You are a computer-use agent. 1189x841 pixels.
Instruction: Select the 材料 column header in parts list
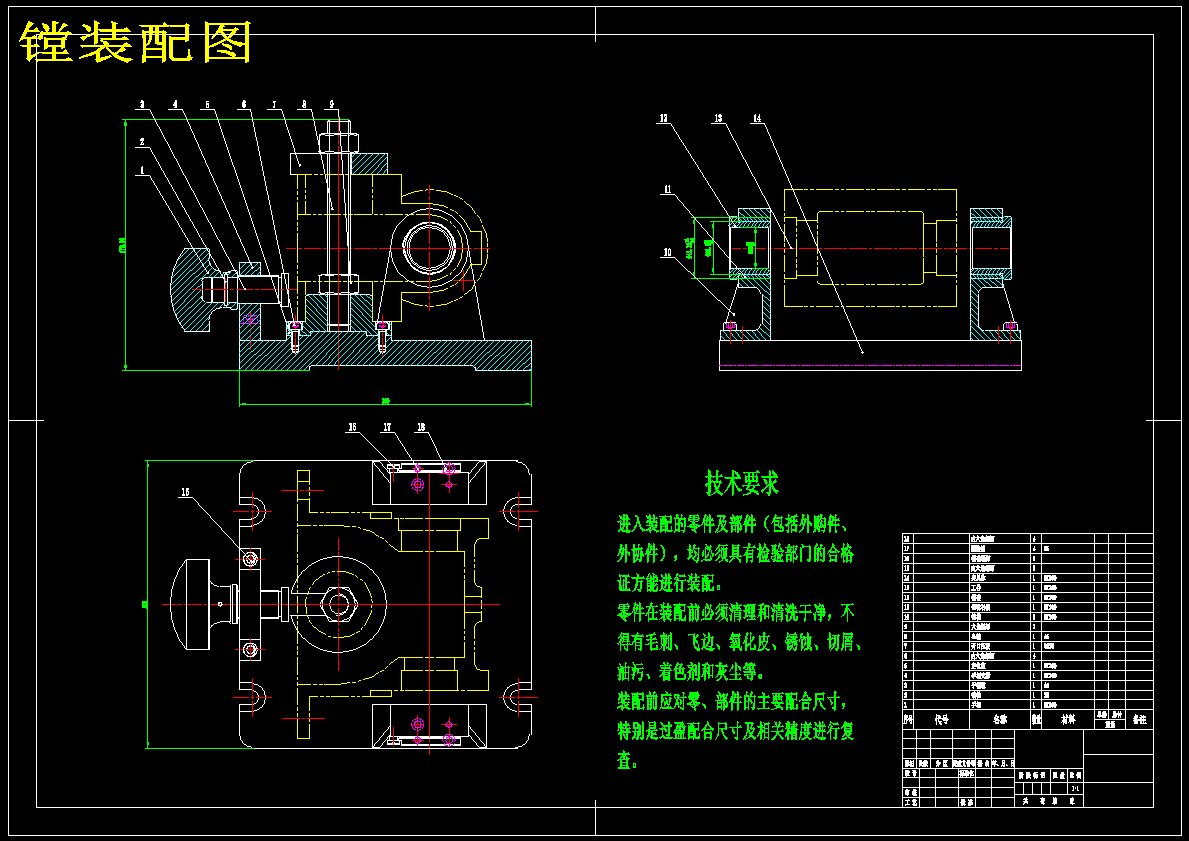(1068, 720)
